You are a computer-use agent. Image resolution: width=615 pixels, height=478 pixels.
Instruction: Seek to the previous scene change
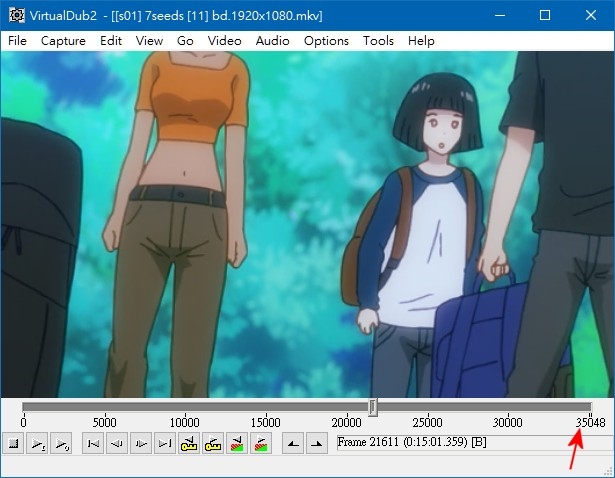pyautogui.click(x=237, y=443)
